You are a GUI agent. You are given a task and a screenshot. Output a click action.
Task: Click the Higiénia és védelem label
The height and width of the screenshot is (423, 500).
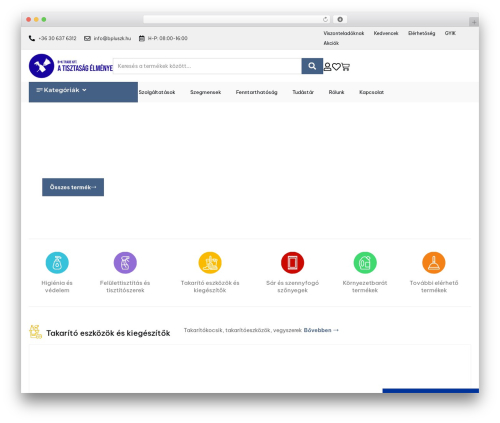[x=57, y=286]
